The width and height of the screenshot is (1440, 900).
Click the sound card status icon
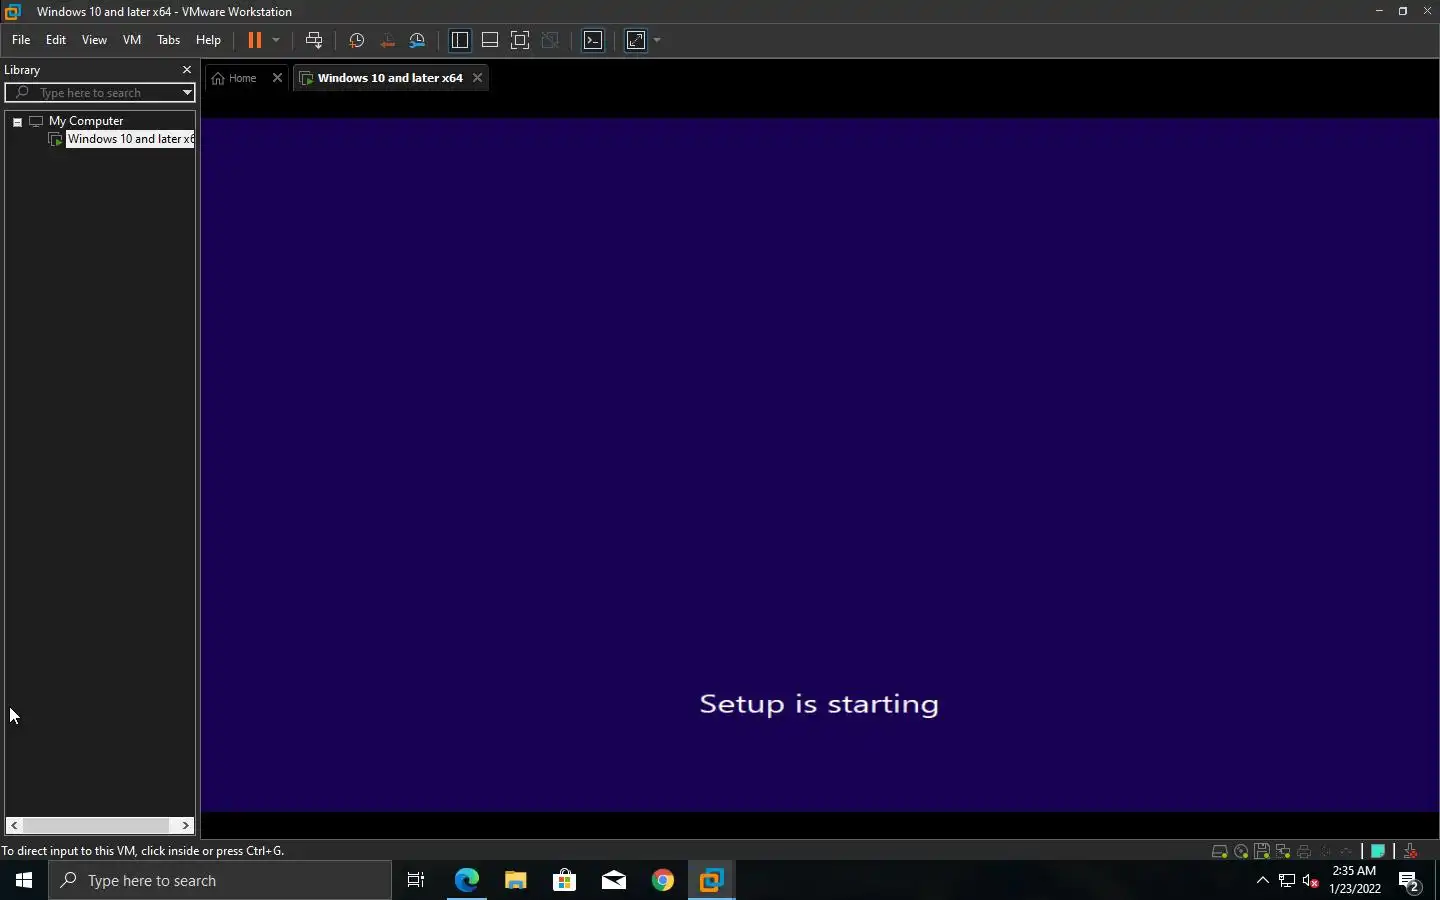[x=1326, y=851]
